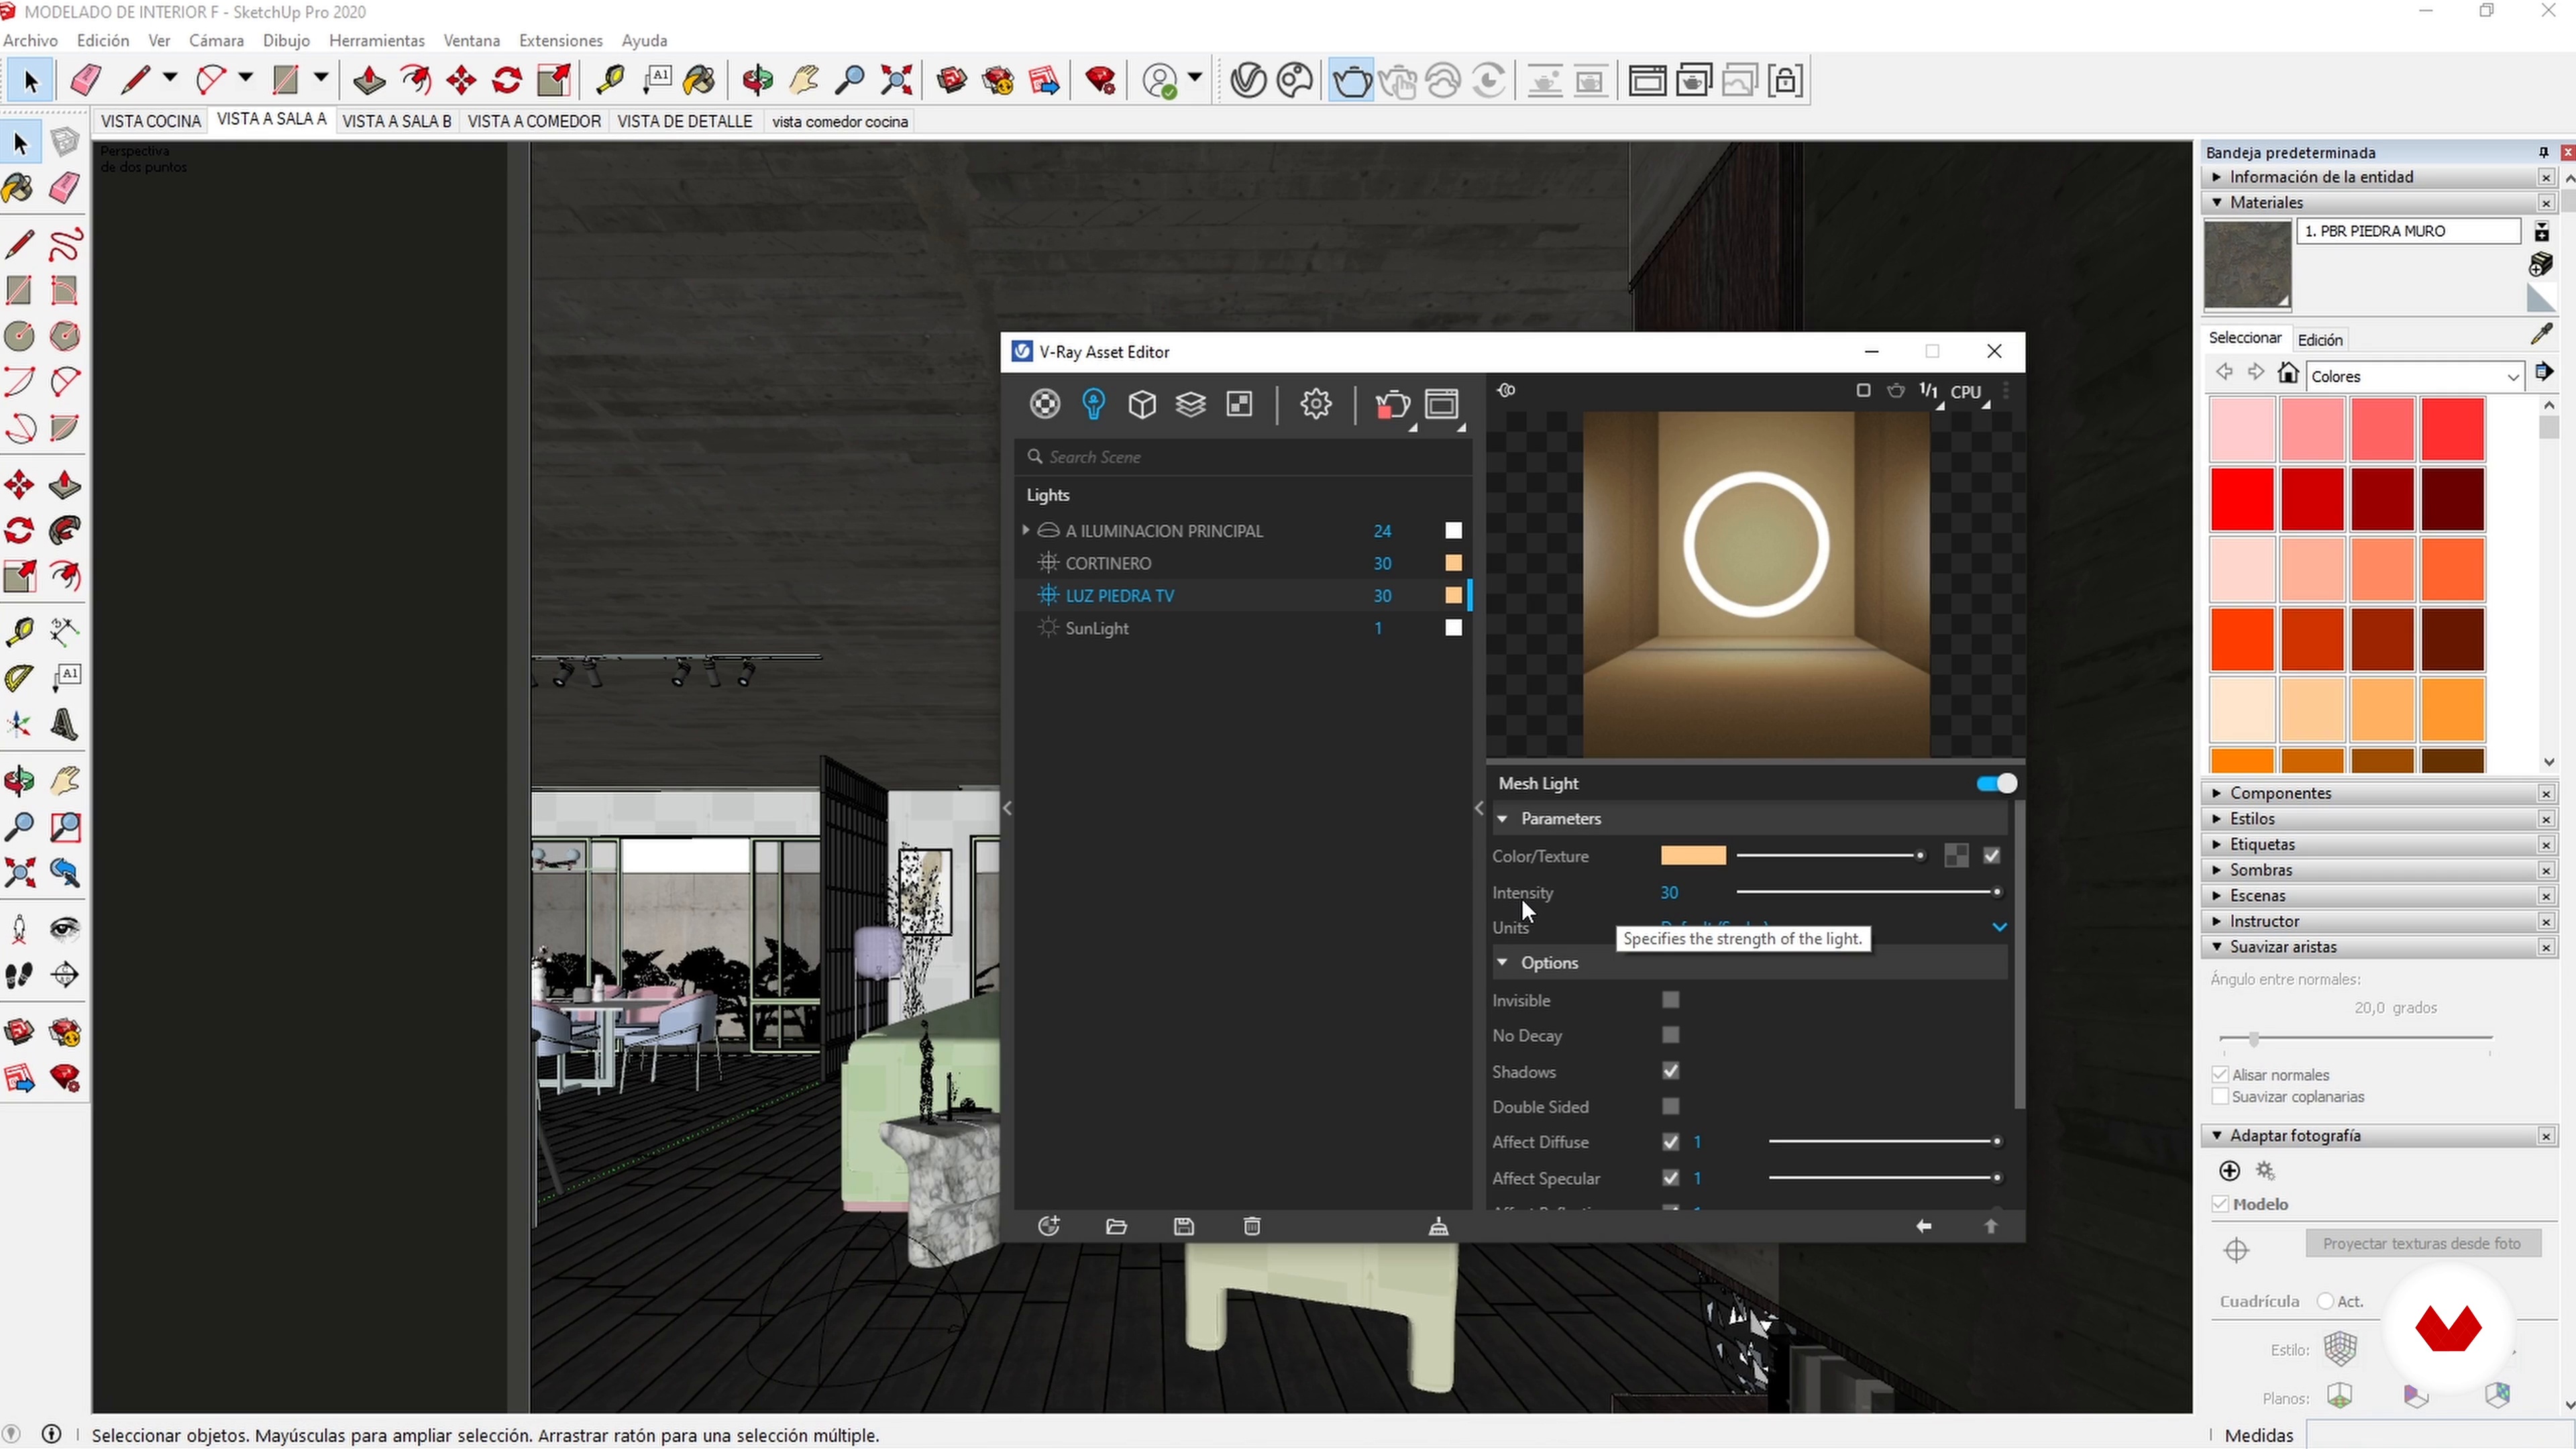2576x1449 pixels.
Task: Uncheck the Affect Specular checkbox
Action: pos(1670,1178)
